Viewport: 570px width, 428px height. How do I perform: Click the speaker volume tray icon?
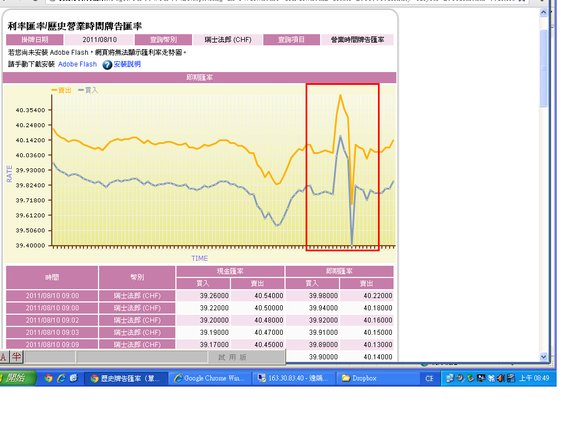point(501,378)
